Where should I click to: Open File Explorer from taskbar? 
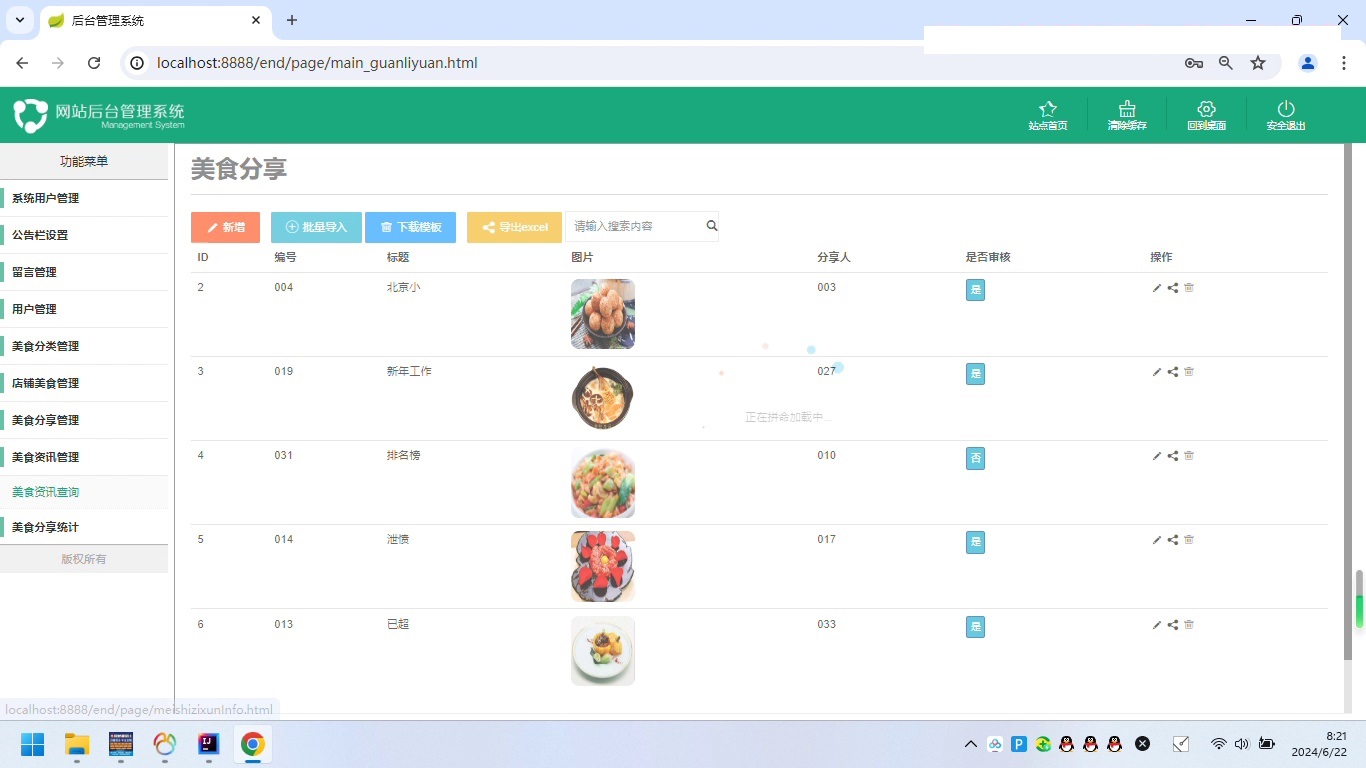click(x=77, y=744)
